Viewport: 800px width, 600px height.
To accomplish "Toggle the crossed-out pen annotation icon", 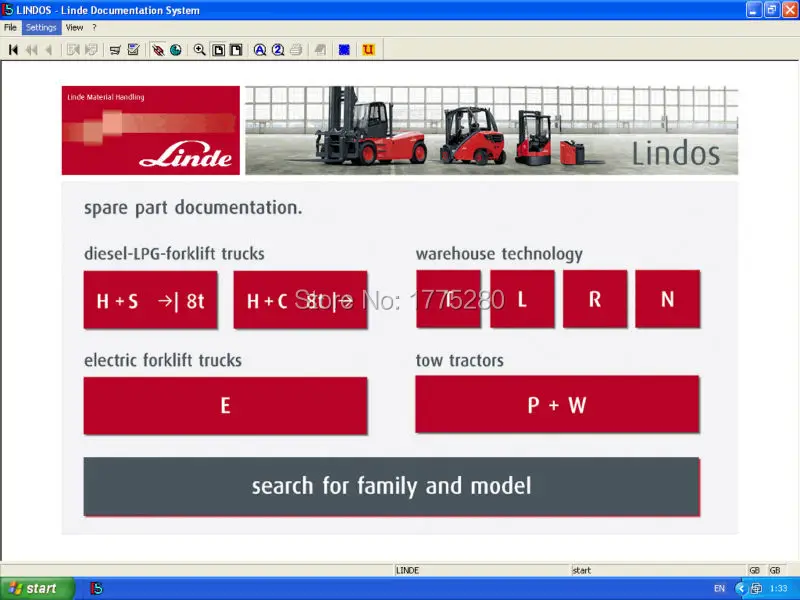I will click(x=157, y=49).
